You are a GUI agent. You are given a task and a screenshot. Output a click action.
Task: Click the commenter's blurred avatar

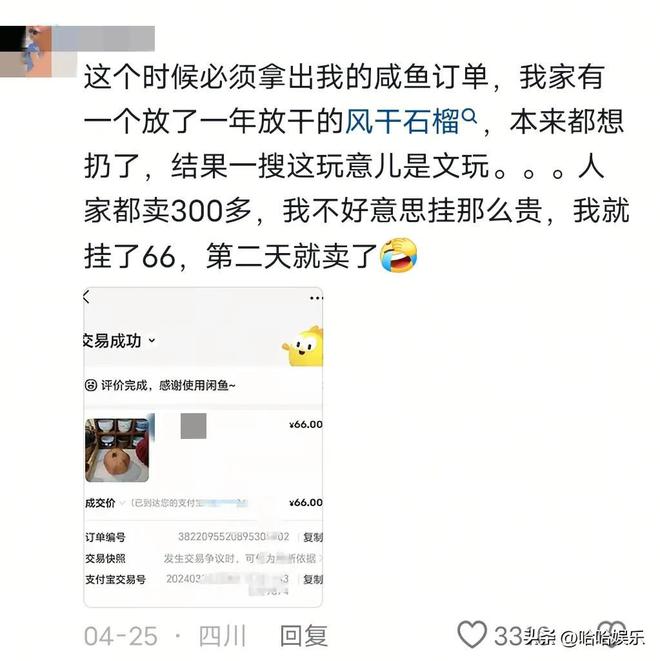(26, 51)
